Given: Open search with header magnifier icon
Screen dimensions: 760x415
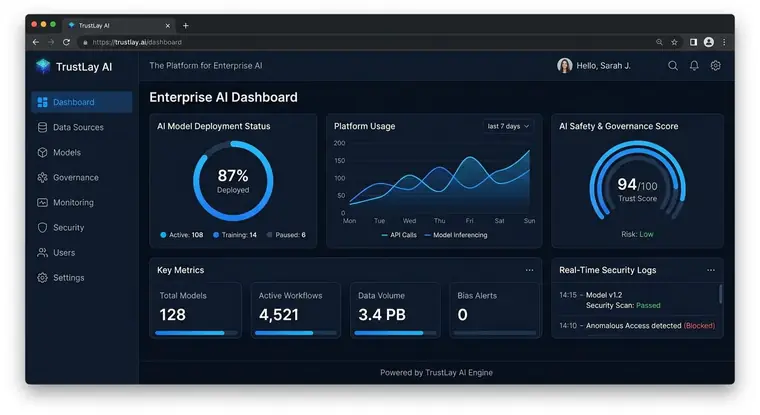Looking at the screenshot, I should pyautogui.click(x=673, y=65).
